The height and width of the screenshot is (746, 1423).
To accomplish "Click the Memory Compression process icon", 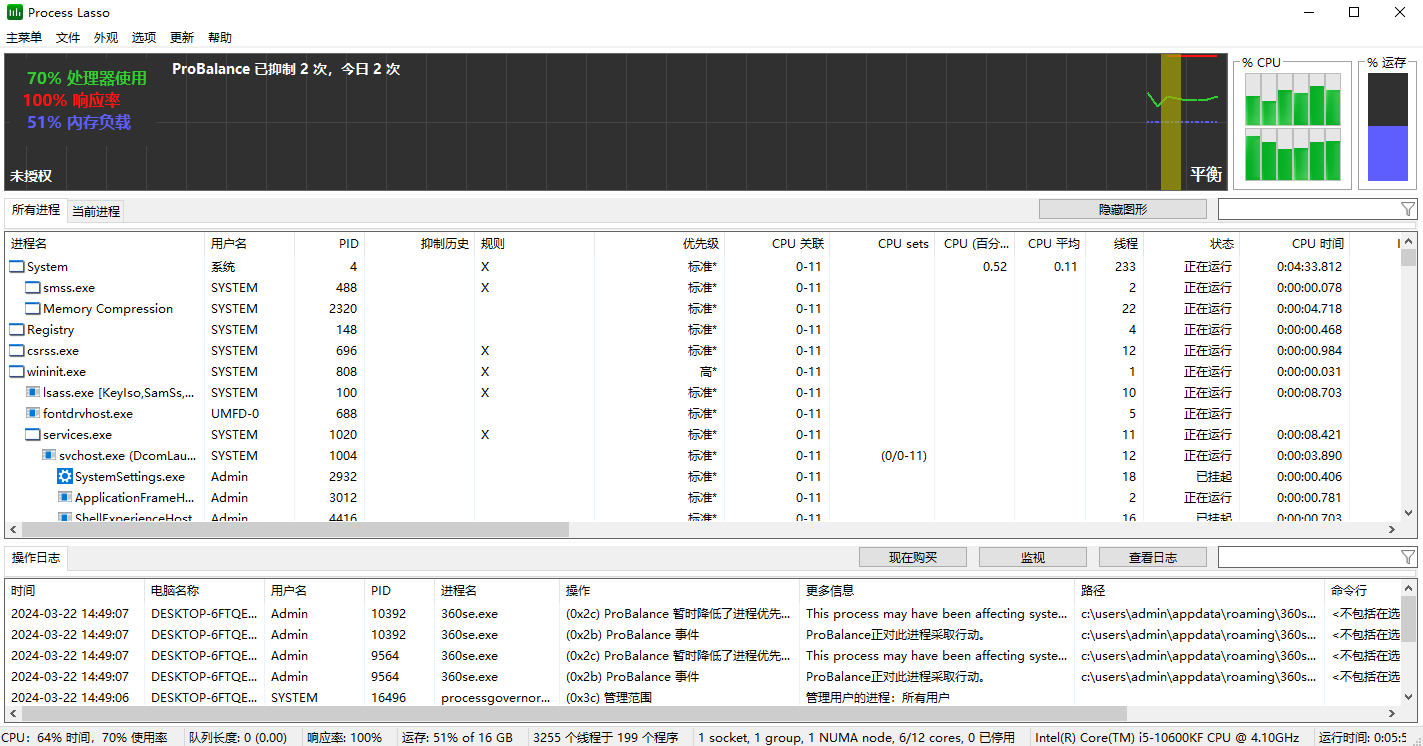I will click(x=33, y=309).
